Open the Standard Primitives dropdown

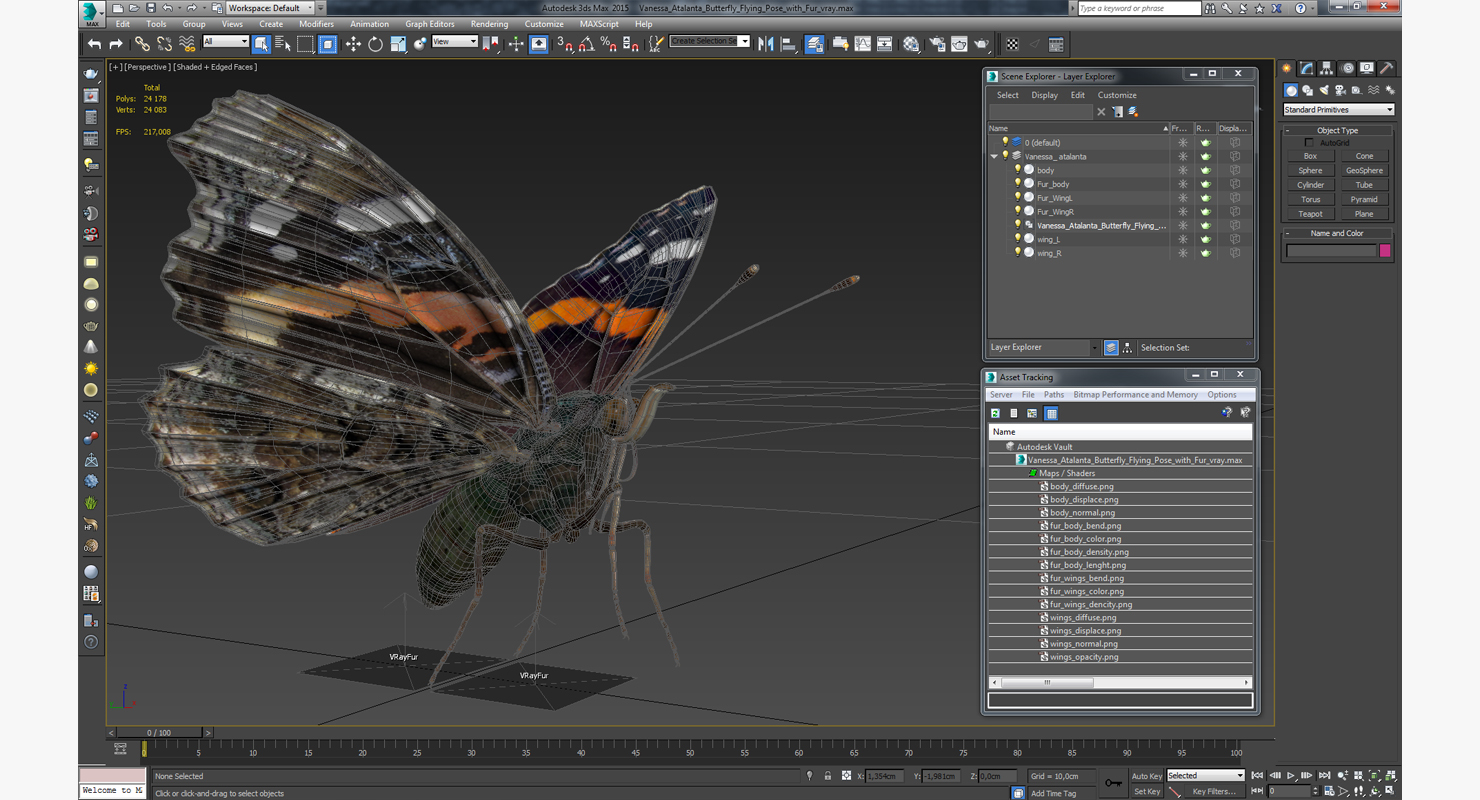point(1338,110)
